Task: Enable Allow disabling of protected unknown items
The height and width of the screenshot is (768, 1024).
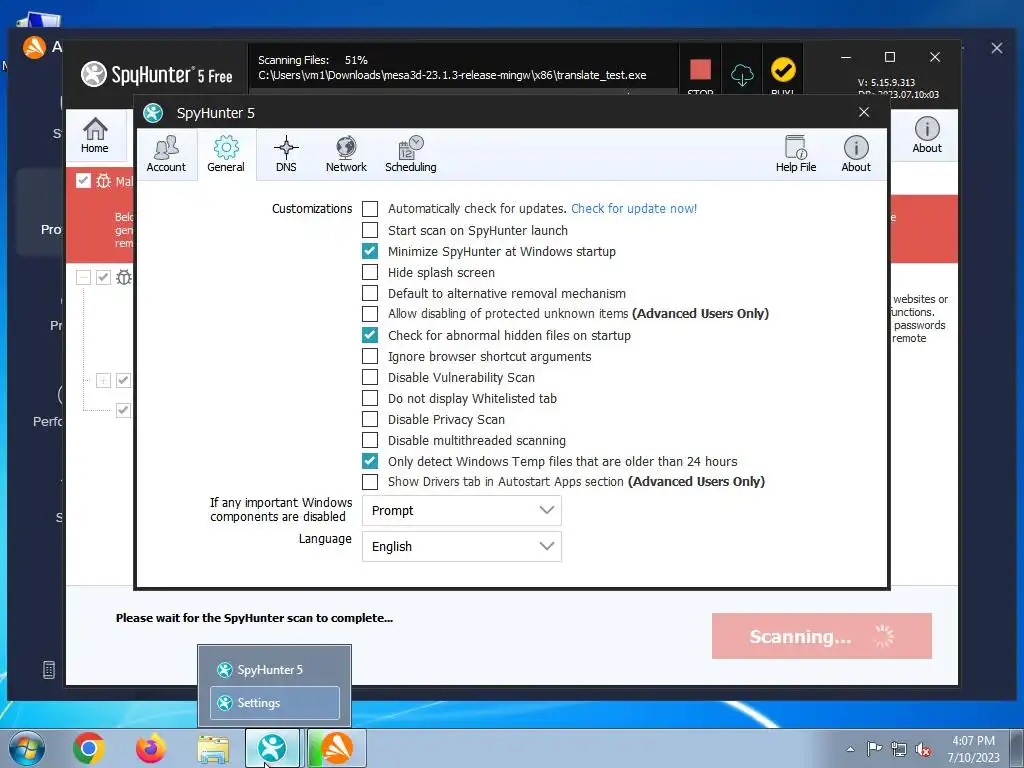Action: [370, 313]
